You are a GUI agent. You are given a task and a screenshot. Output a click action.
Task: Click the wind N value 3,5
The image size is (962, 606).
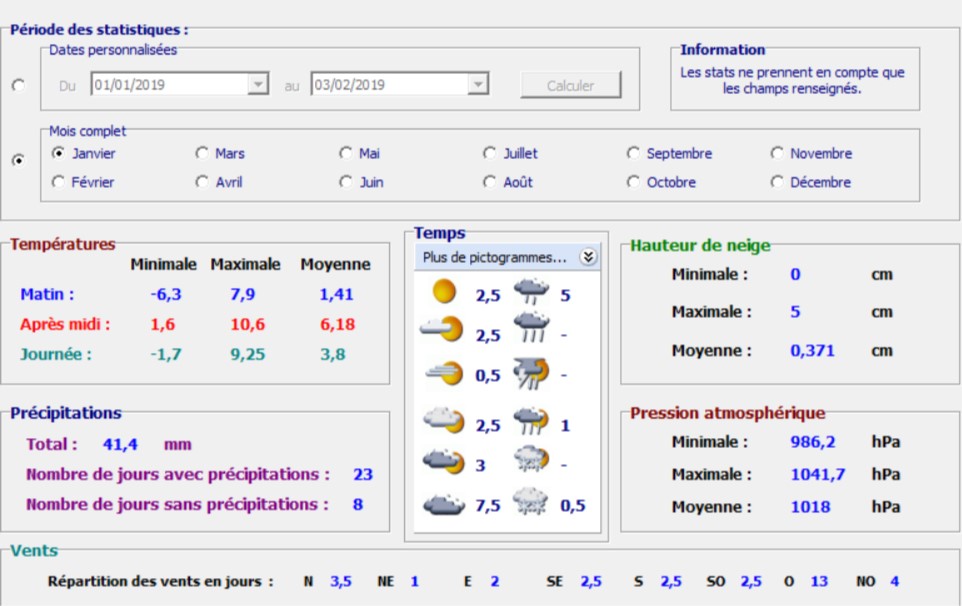341,581
